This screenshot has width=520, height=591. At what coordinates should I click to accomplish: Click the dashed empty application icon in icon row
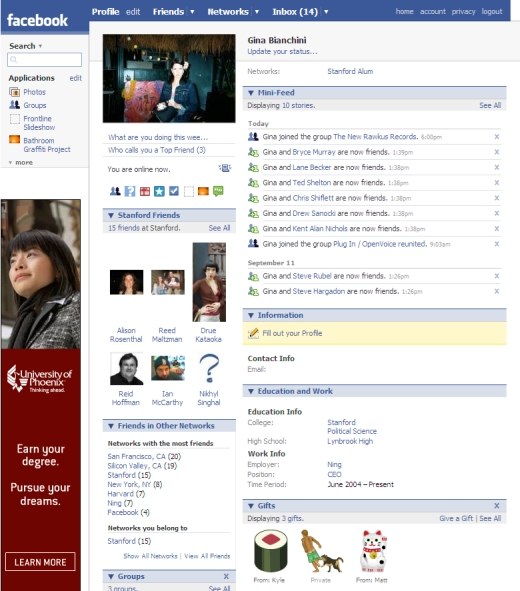click(189, 191)
